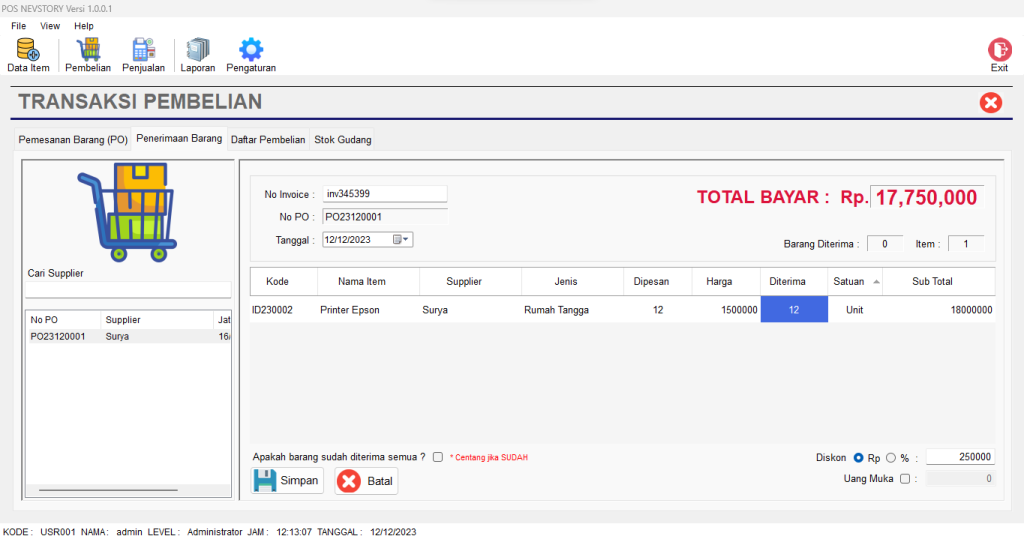Screen dimensions: 1024x539
Task: Open the File menu
Action: pos(18,26)
